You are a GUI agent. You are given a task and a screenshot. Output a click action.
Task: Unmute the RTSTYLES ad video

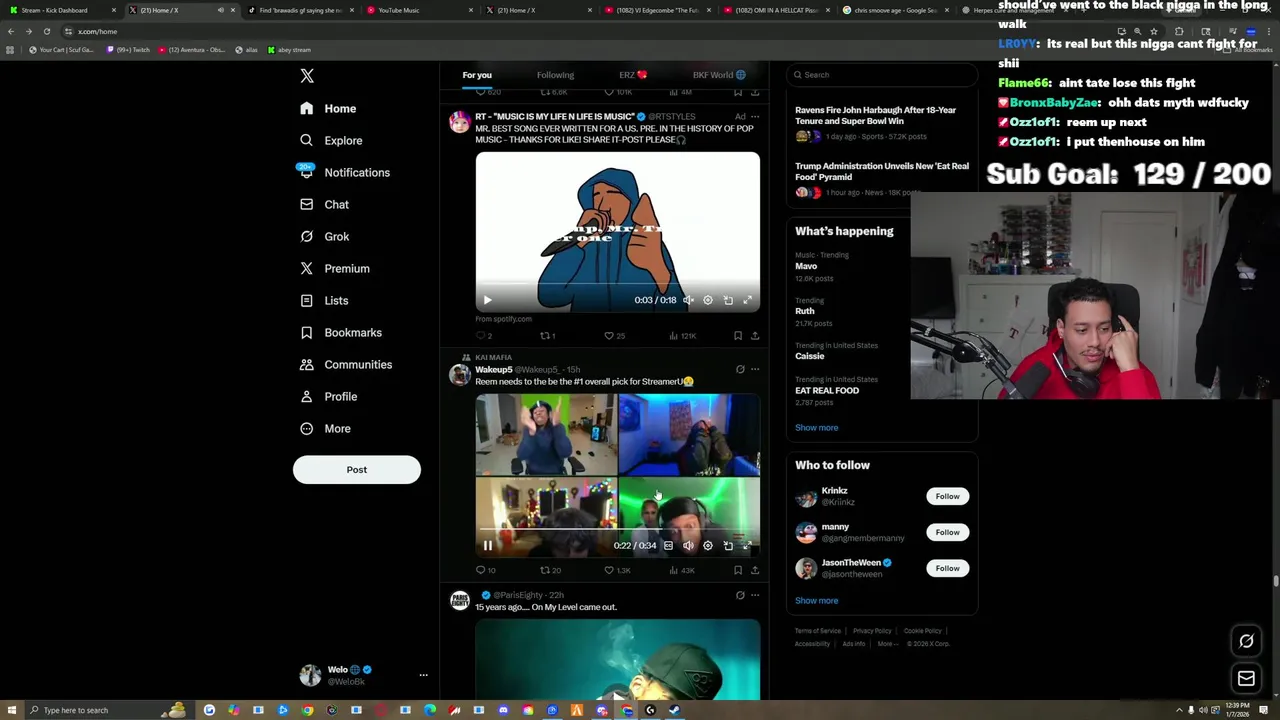(x=688, y=300)
